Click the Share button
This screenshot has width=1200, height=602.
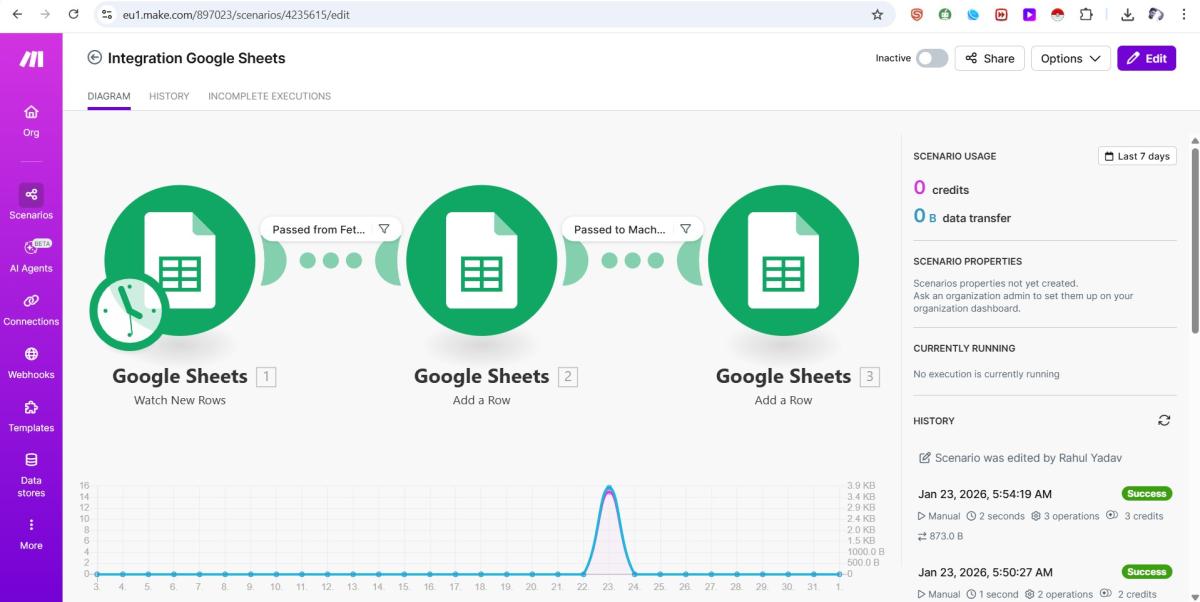pyautogui.click(x=989, y=59)
